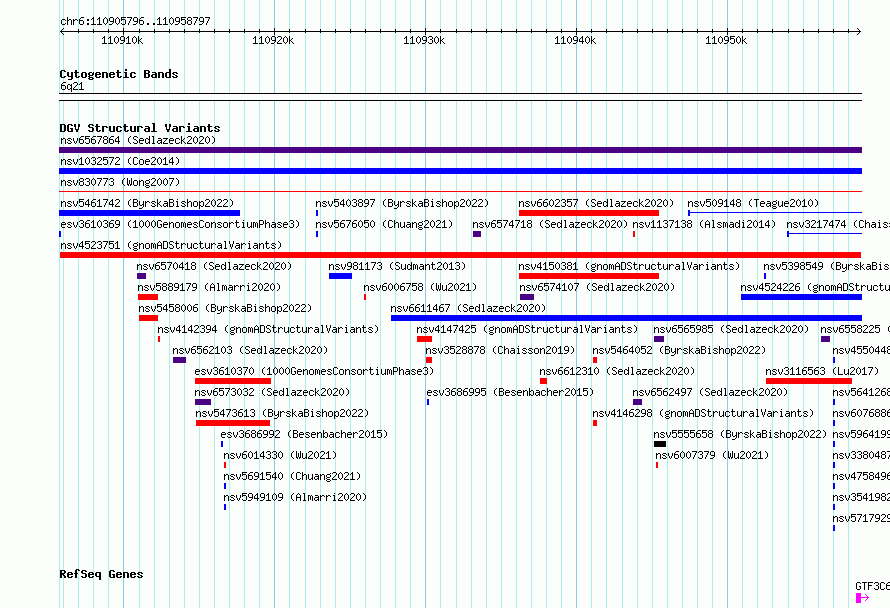This screenshot has width=890, height=608.
Task: Click the purple block under nsv6562497
Action: click(x=637, y=402)
